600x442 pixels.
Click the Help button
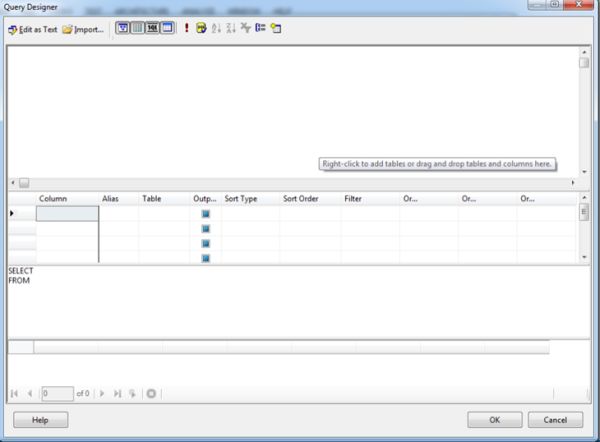(41, 420)
